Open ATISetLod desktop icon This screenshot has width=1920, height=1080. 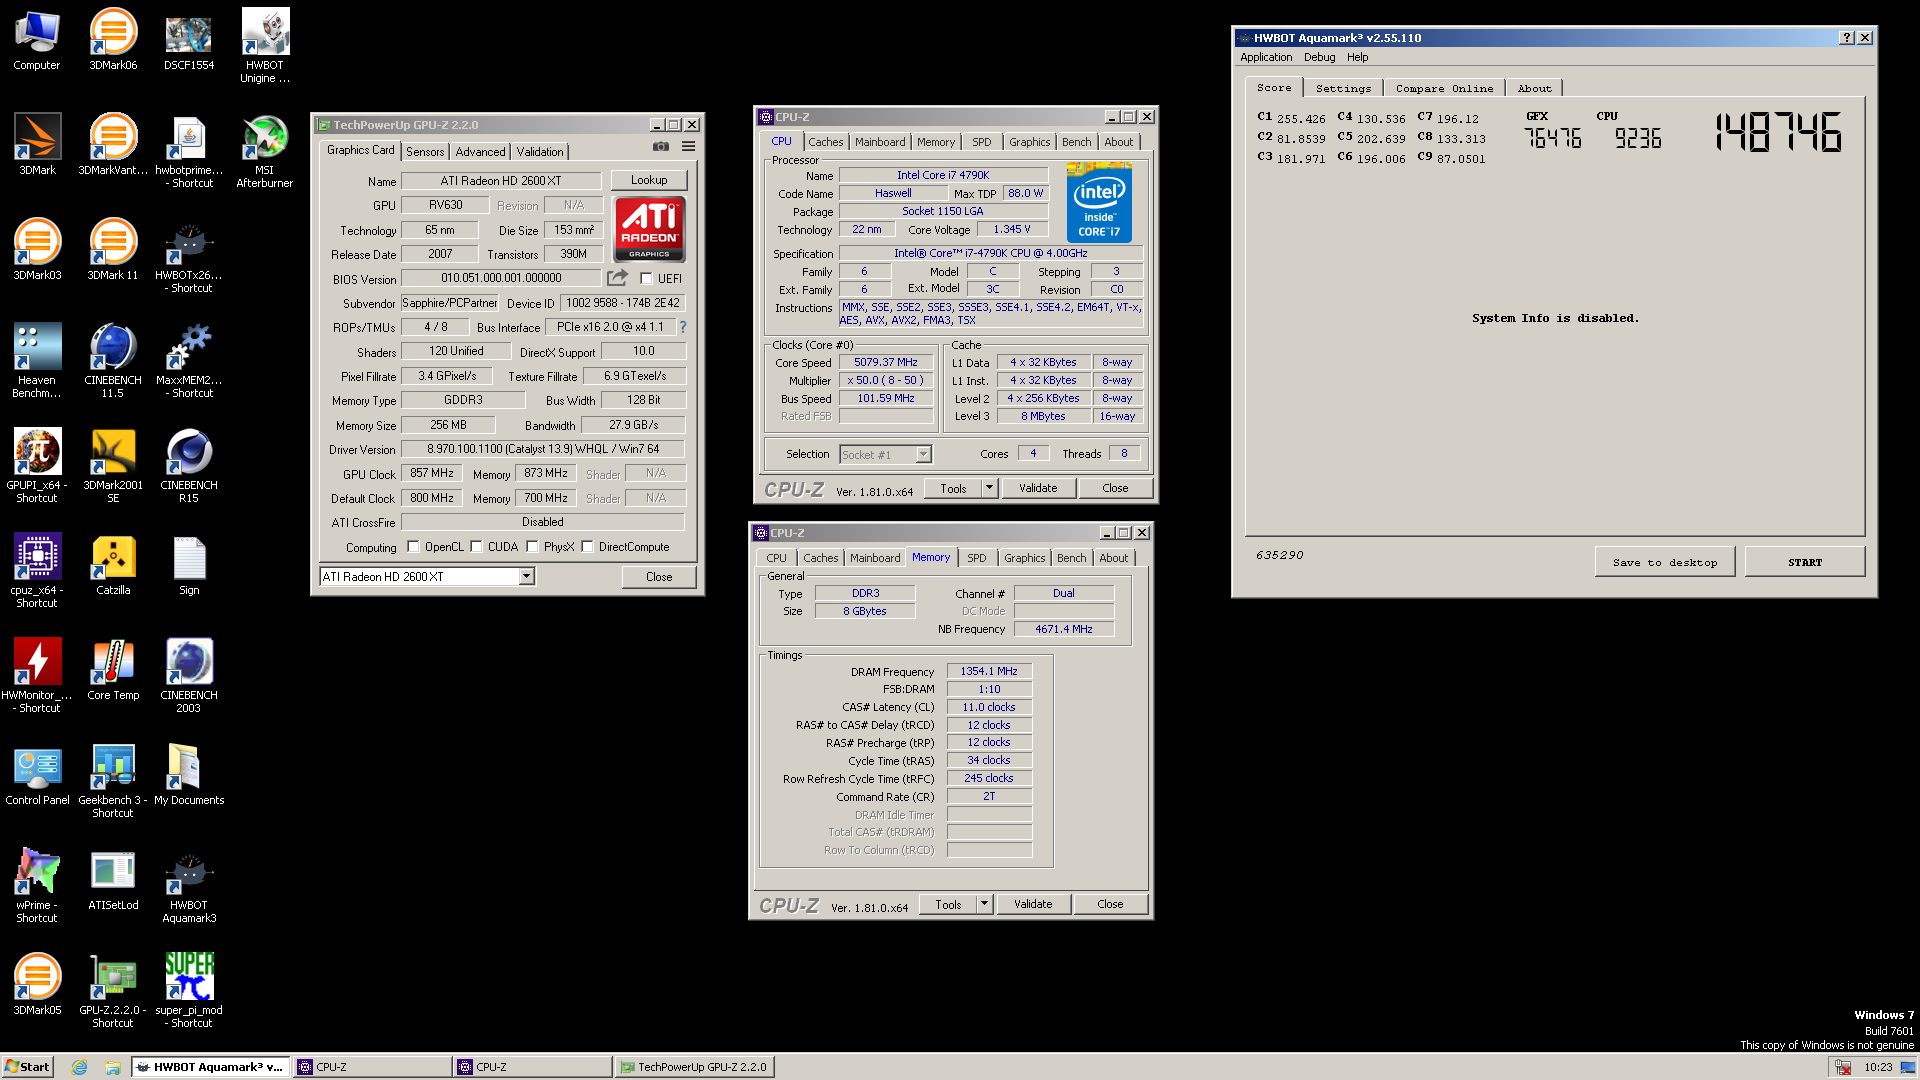(113, 880)
